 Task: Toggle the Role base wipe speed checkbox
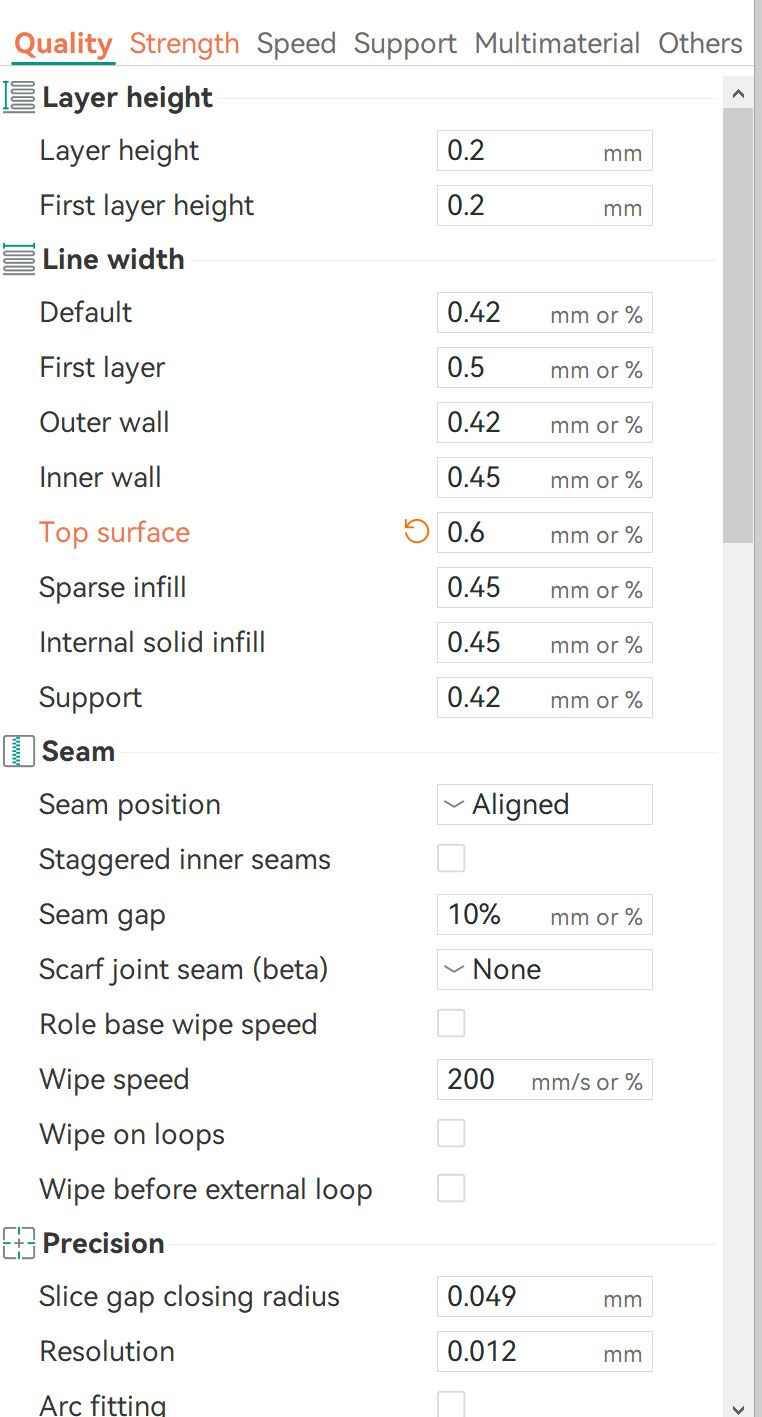pyautogui.click(x=451, y=1024)
